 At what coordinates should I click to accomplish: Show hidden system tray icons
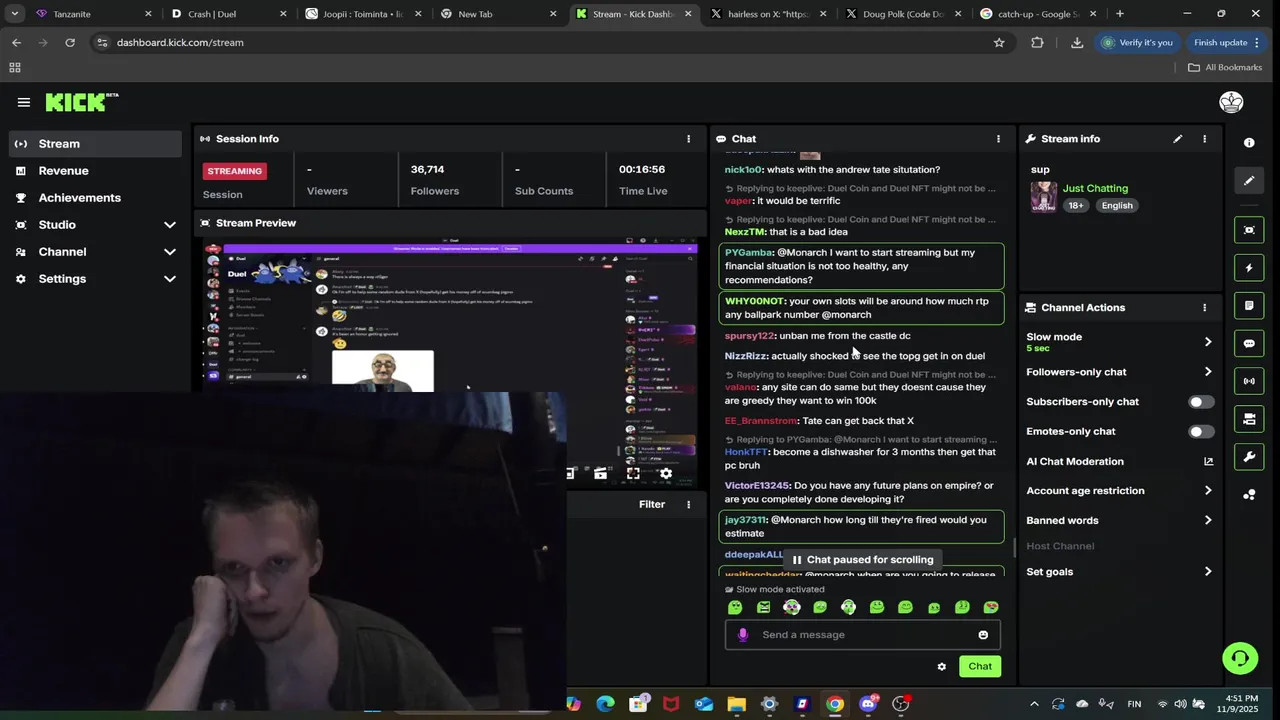[x=1034, y=704]
